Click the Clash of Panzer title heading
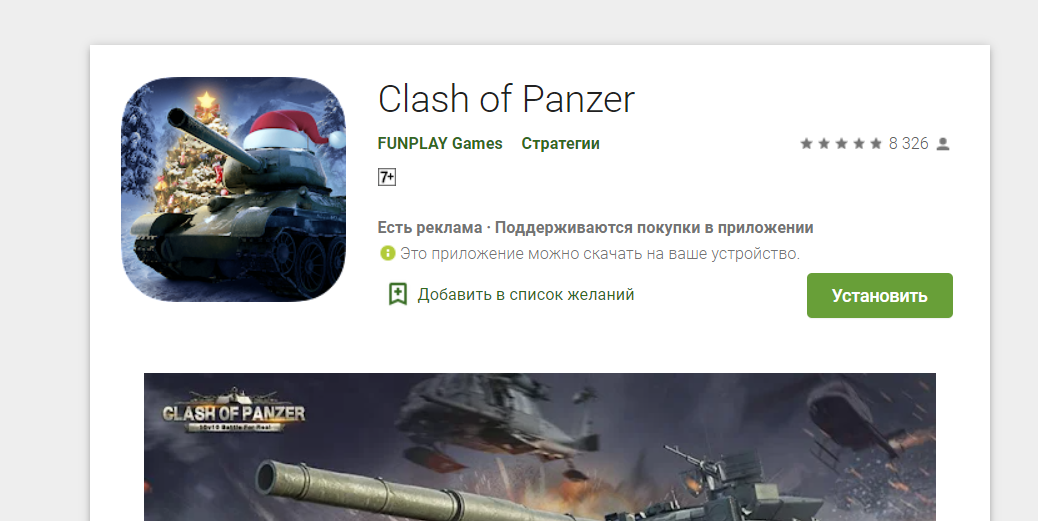 506,99
